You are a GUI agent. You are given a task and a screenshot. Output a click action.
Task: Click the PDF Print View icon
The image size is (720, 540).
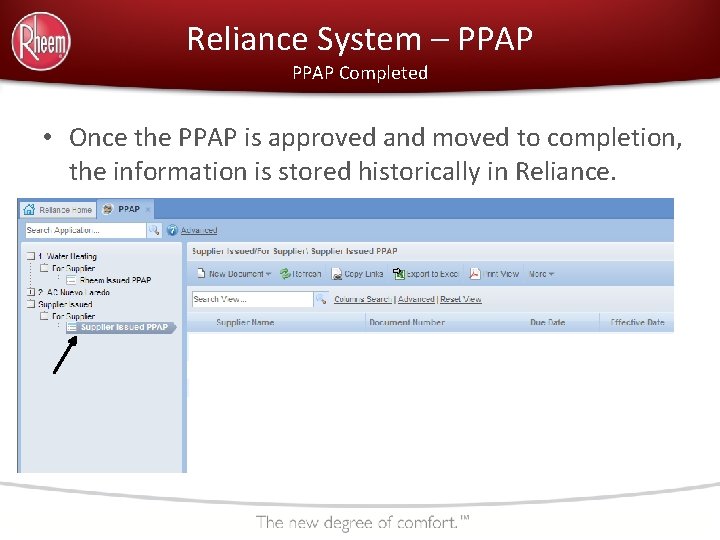pyautogui.click(x=474, y=274)
